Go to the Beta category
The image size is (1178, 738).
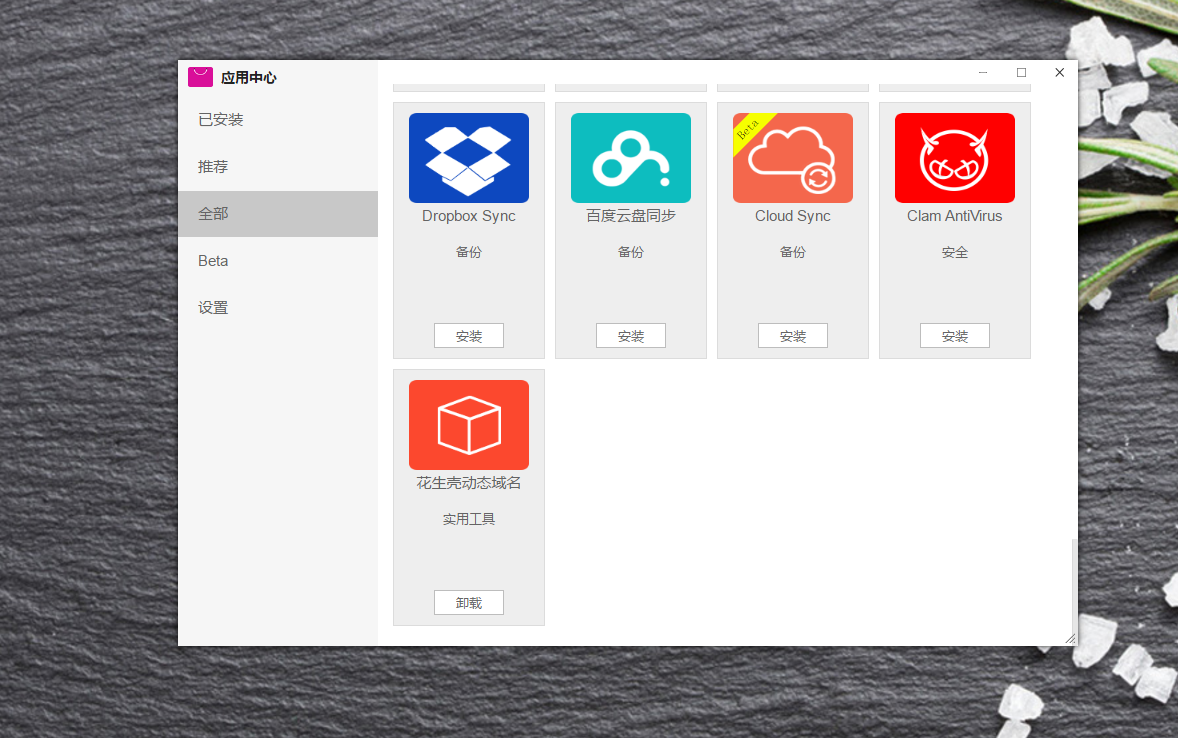click(x=213, y=261)
